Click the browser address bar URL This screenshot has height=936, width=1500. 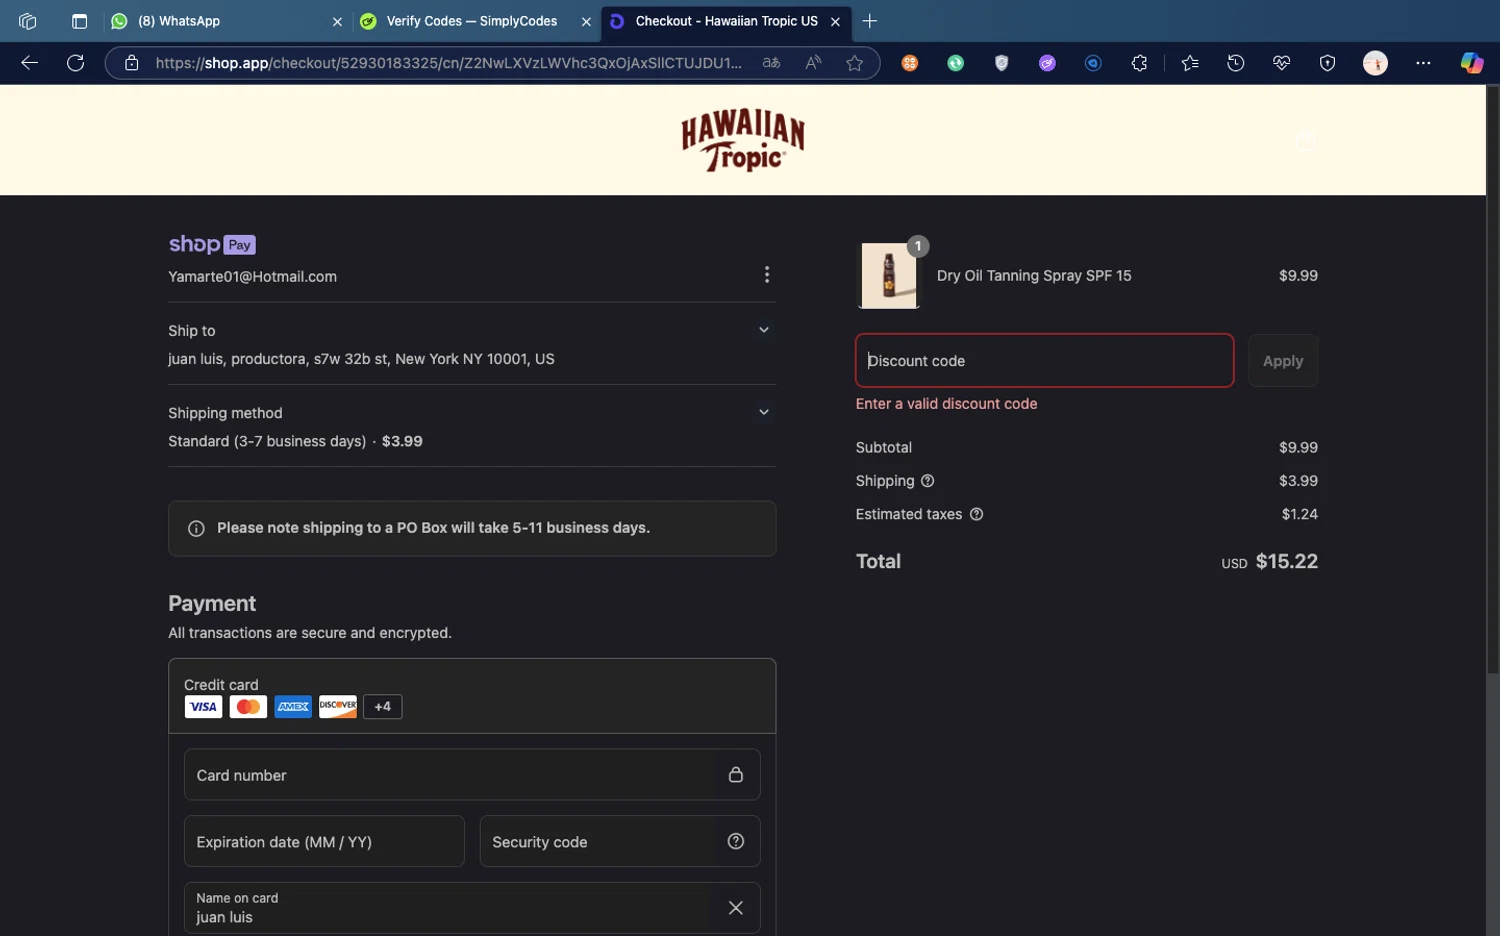pos(448,63)
